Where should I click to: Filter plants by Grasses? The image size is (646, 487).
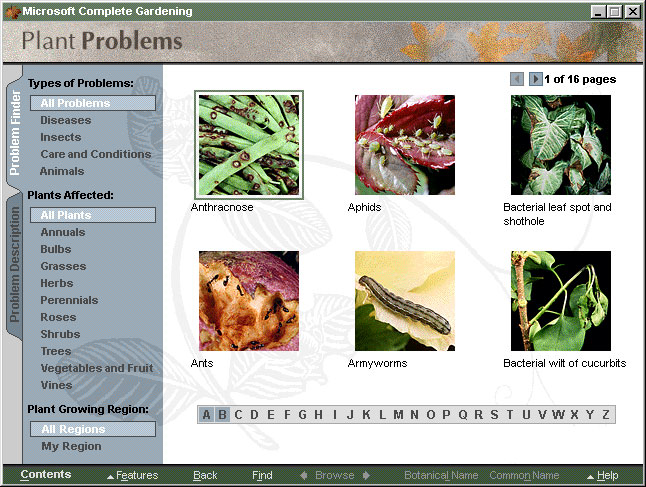click(63, 266)
